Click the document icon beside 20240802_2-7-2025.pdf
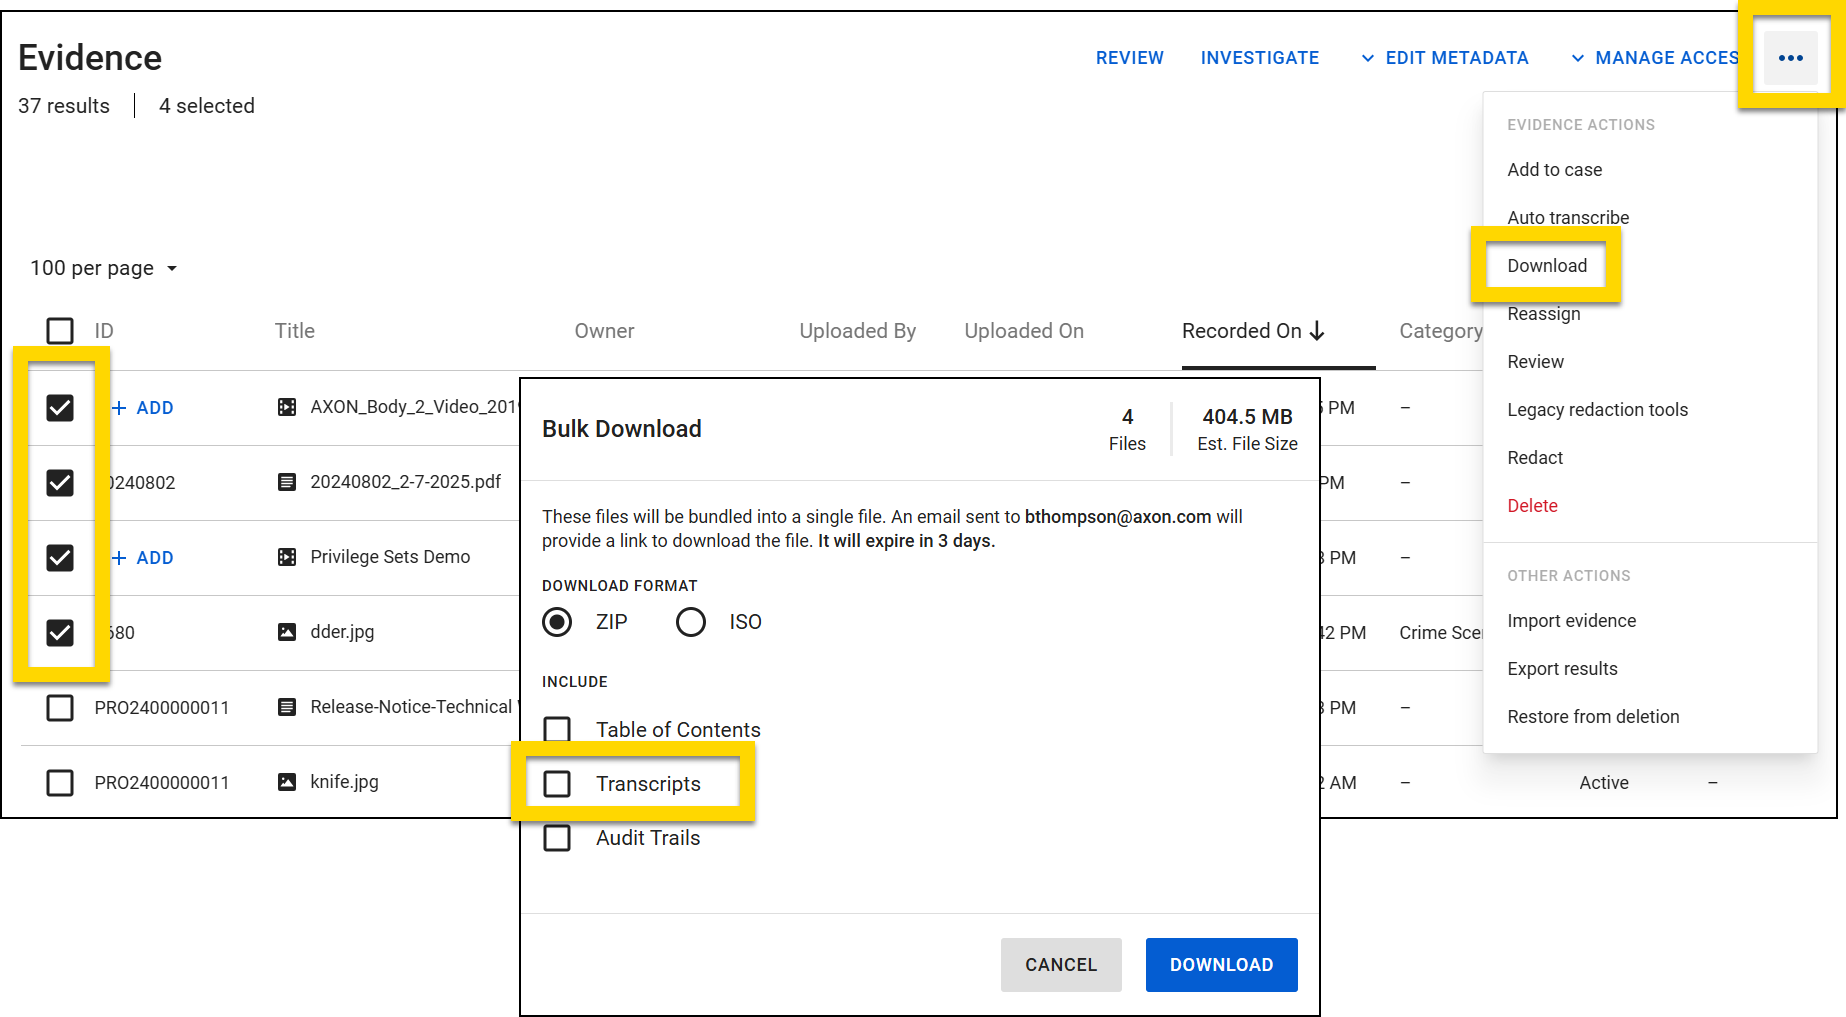The image size is (1846, 1017). [x=286, y=482]
